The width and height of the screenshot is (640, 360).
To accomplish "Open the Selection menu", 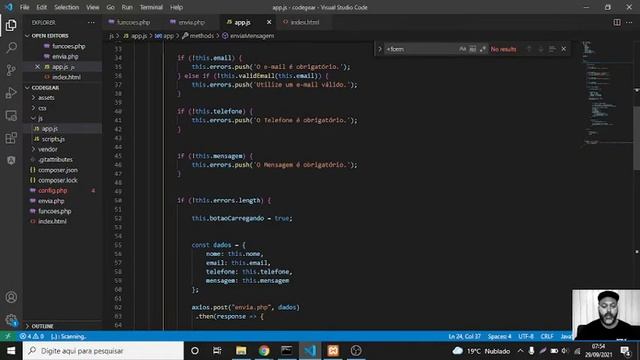I will (67, 7).
